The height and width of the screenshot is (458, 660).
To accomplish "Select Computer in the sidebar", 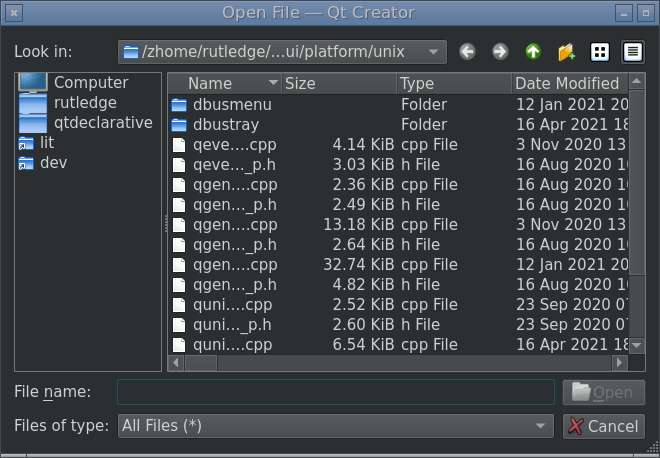I will tap(90, 83).
